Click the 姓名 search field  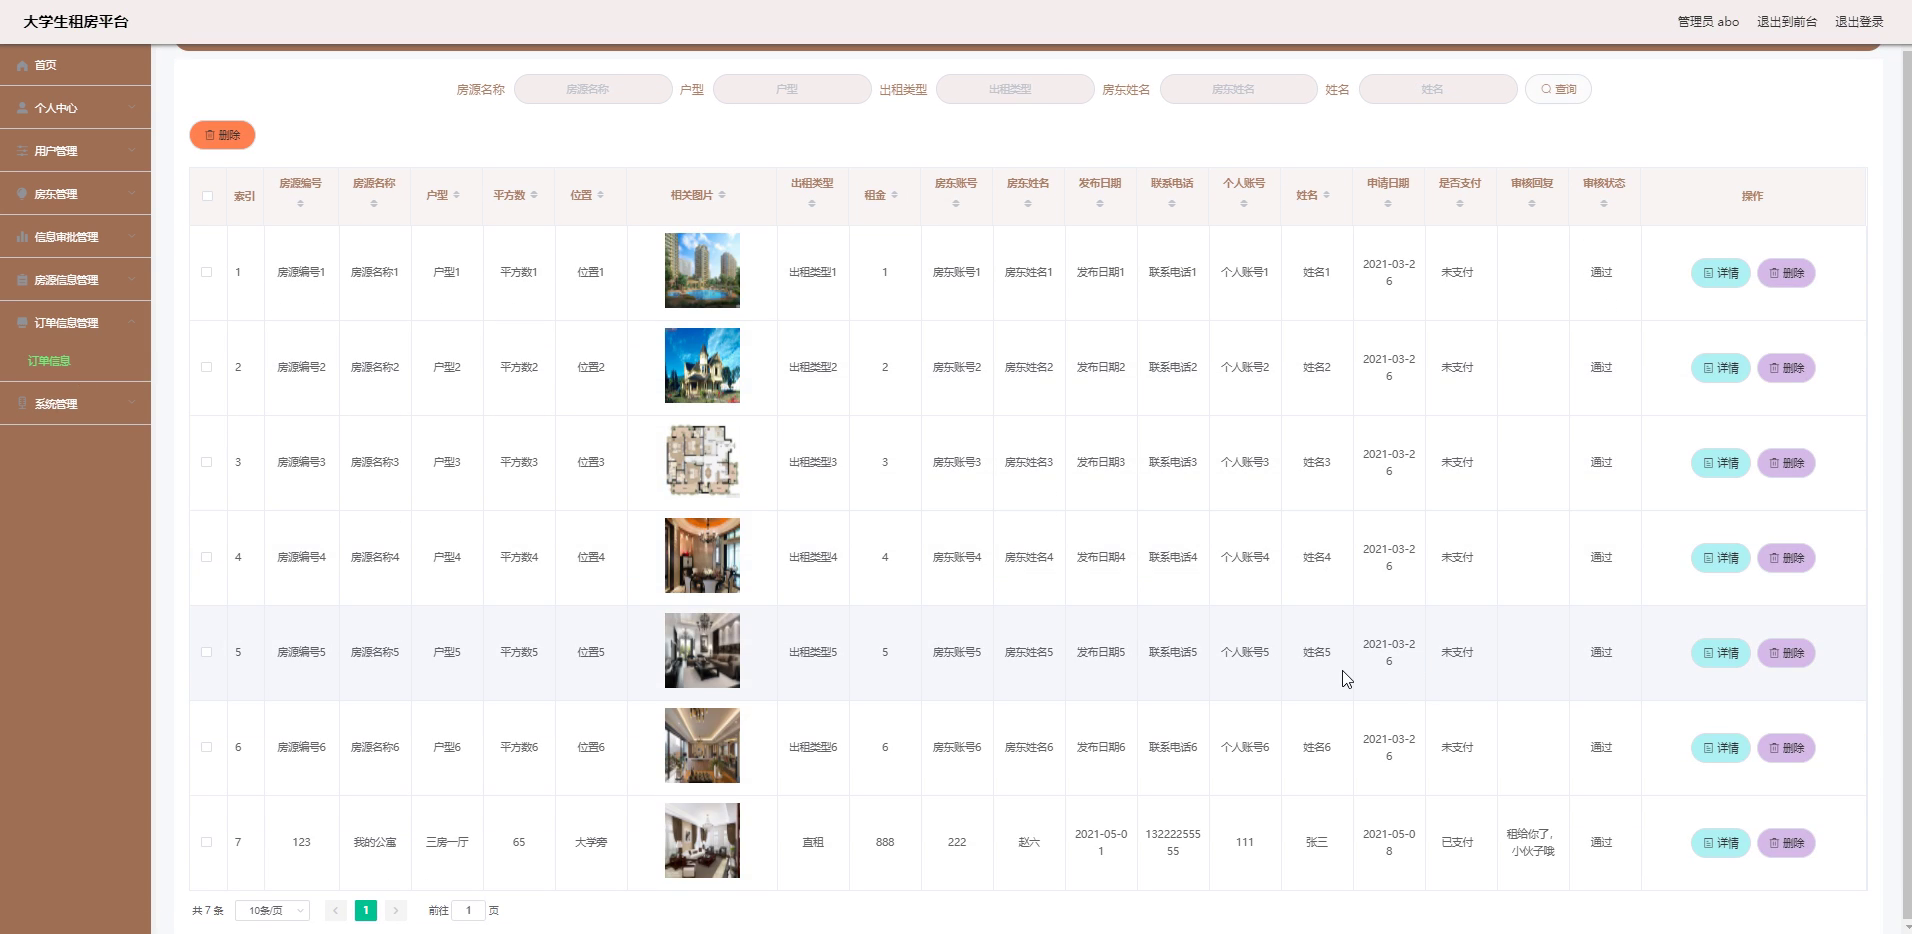point(1438,89)
